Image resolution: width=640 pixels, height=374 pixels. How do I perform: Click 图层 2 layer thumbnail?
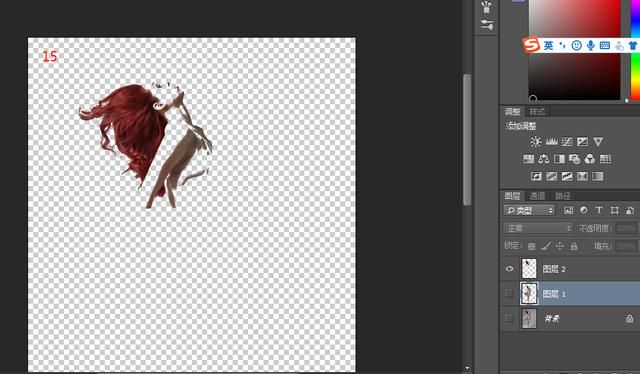529,269
